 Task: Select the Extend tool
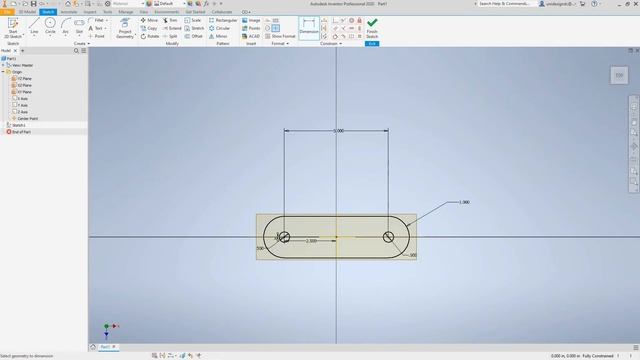click(x=172, y=28)
